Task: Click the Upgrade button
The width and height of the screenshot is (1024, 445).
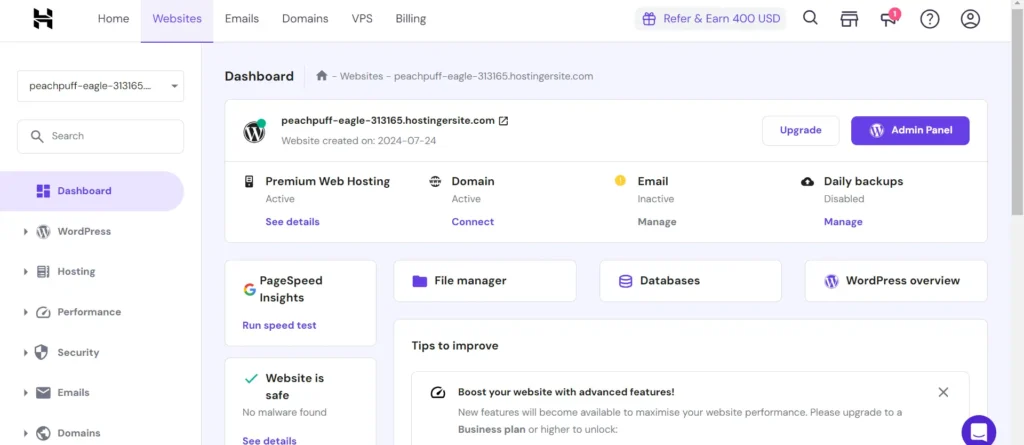Action: click(801, 131)
